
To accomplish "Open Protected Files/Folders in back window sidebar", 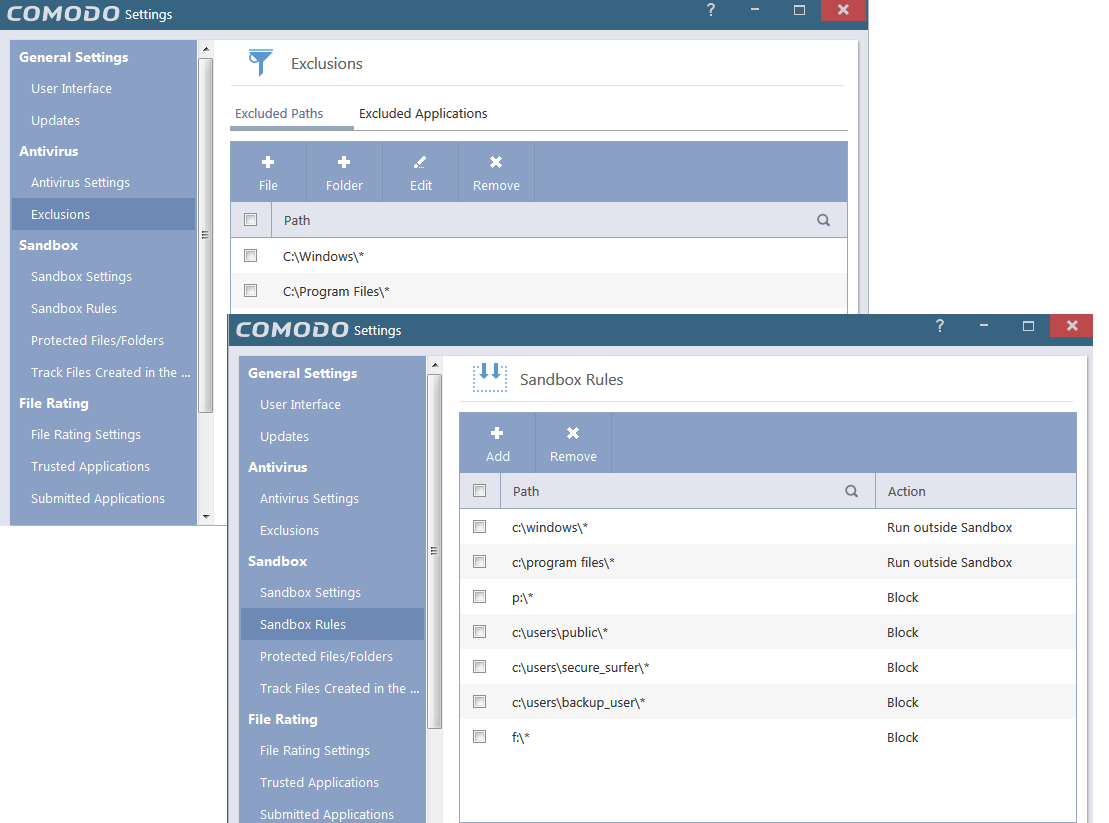I will [x=98, y=340].
